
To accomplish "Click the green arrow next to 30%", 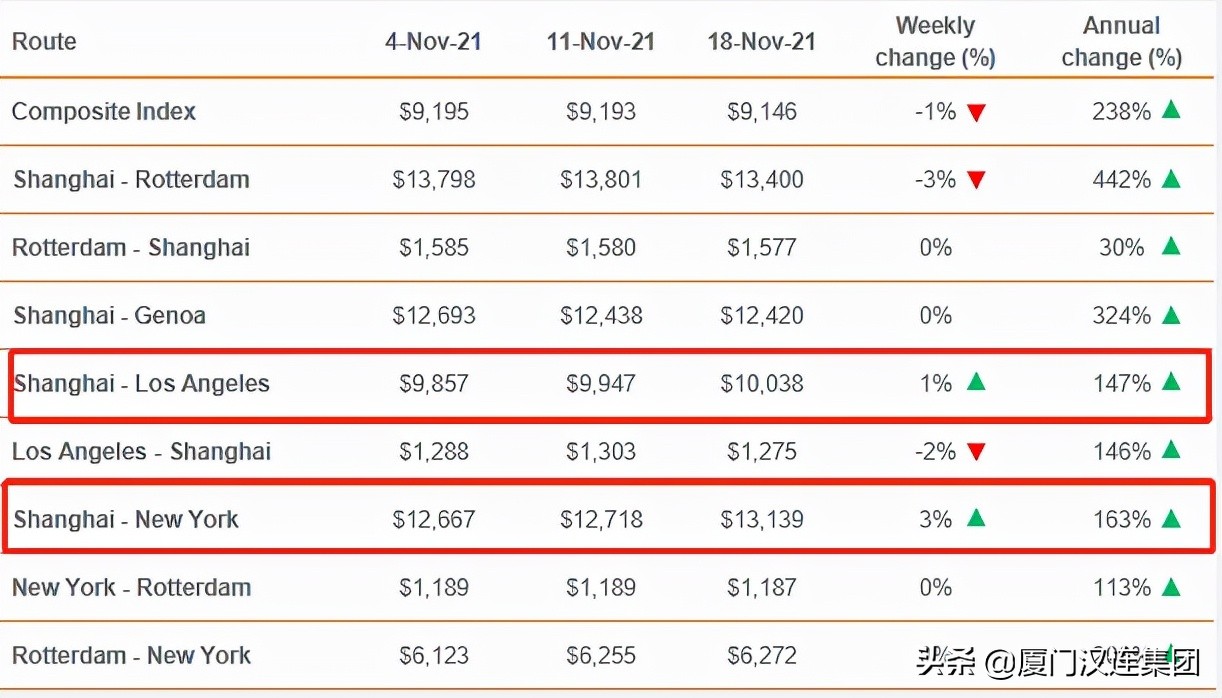I will point(1171,246).
